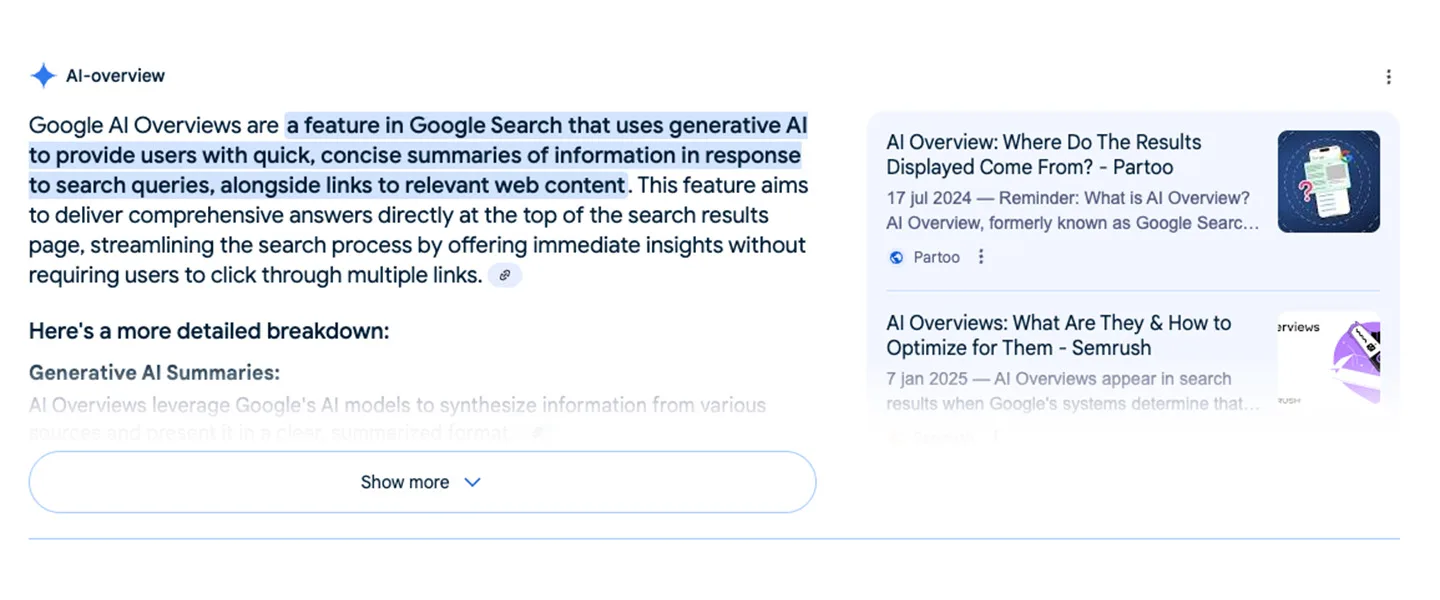Viewport: 1440px width, 600px height.
Task: Click the 'AI-overview' label text
Action: click(x=115, y=75)
